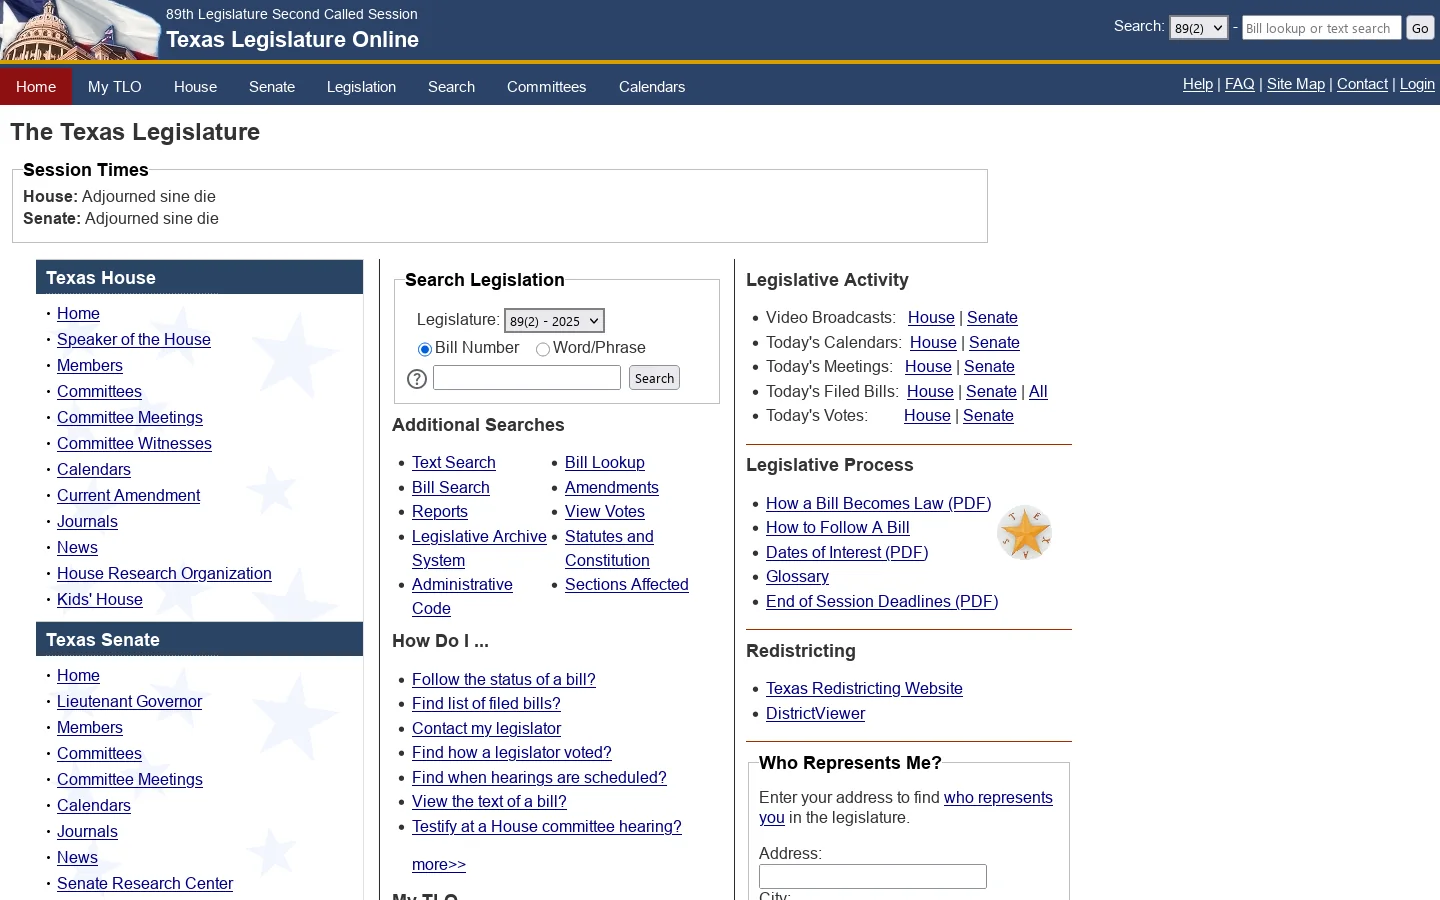Open DistrictViewer link
The height and width of the screenshot is (900, 1440).
click(815, 714)
